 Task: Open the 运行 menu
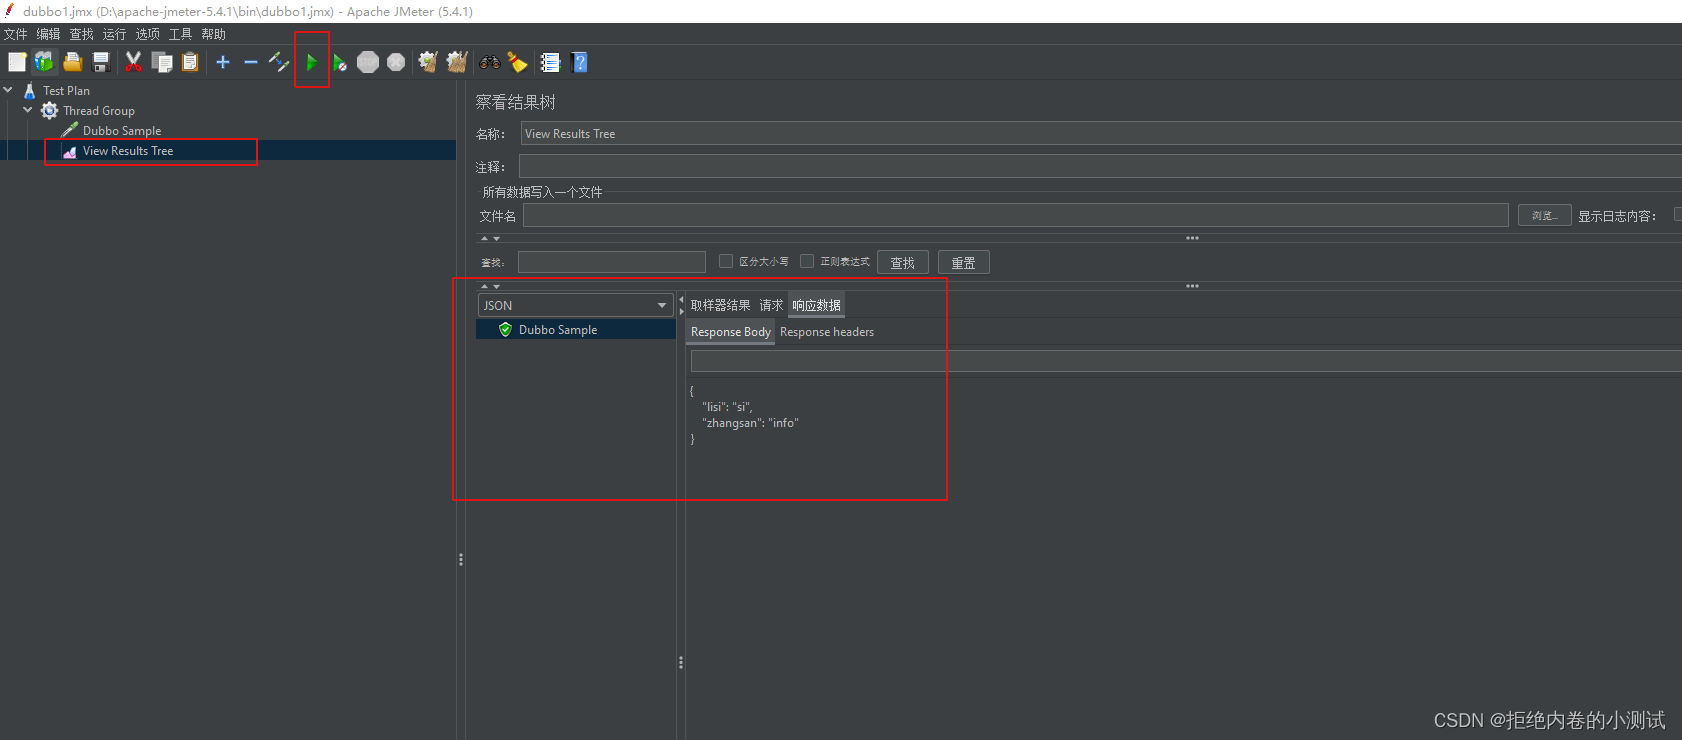[x=115, y=34]
